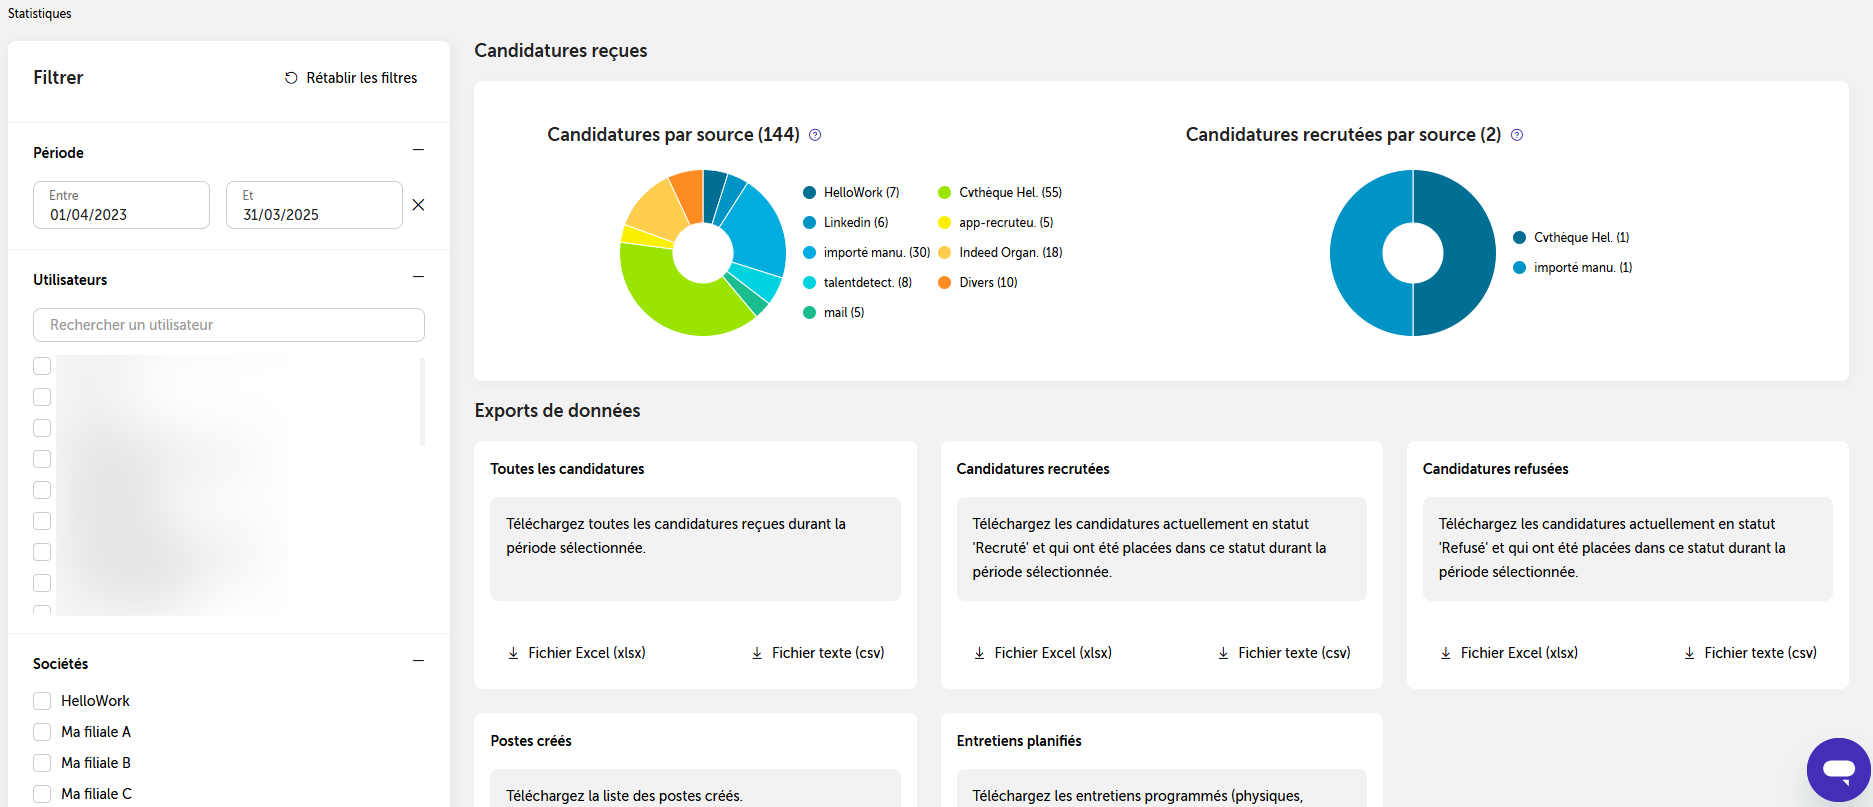Download Excel file for Toutes les candidatures

point(576,653)
